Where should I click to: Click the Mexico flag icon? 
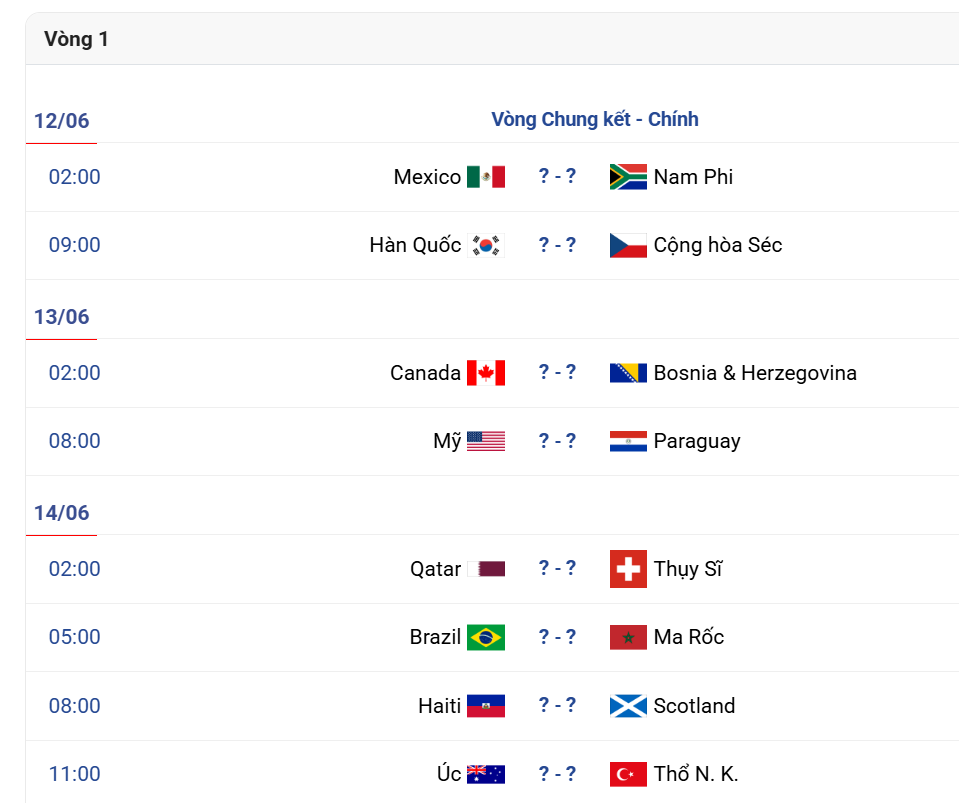click(x=486, y=177)
